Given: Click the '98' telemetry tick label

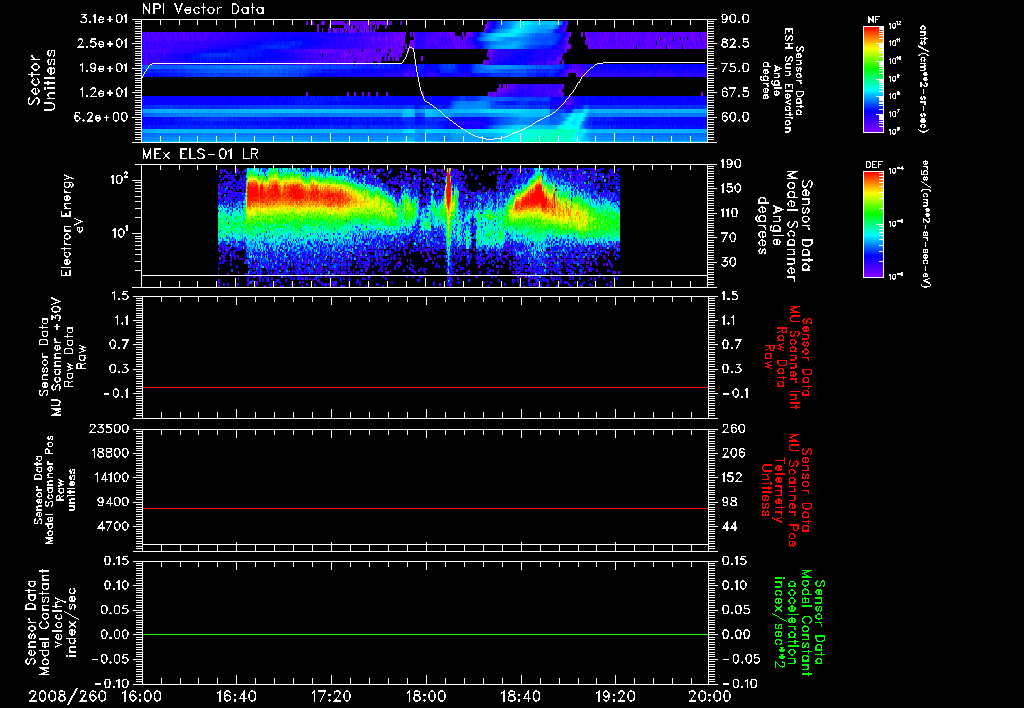Looking at the screenshot, I should pos(728,502).
